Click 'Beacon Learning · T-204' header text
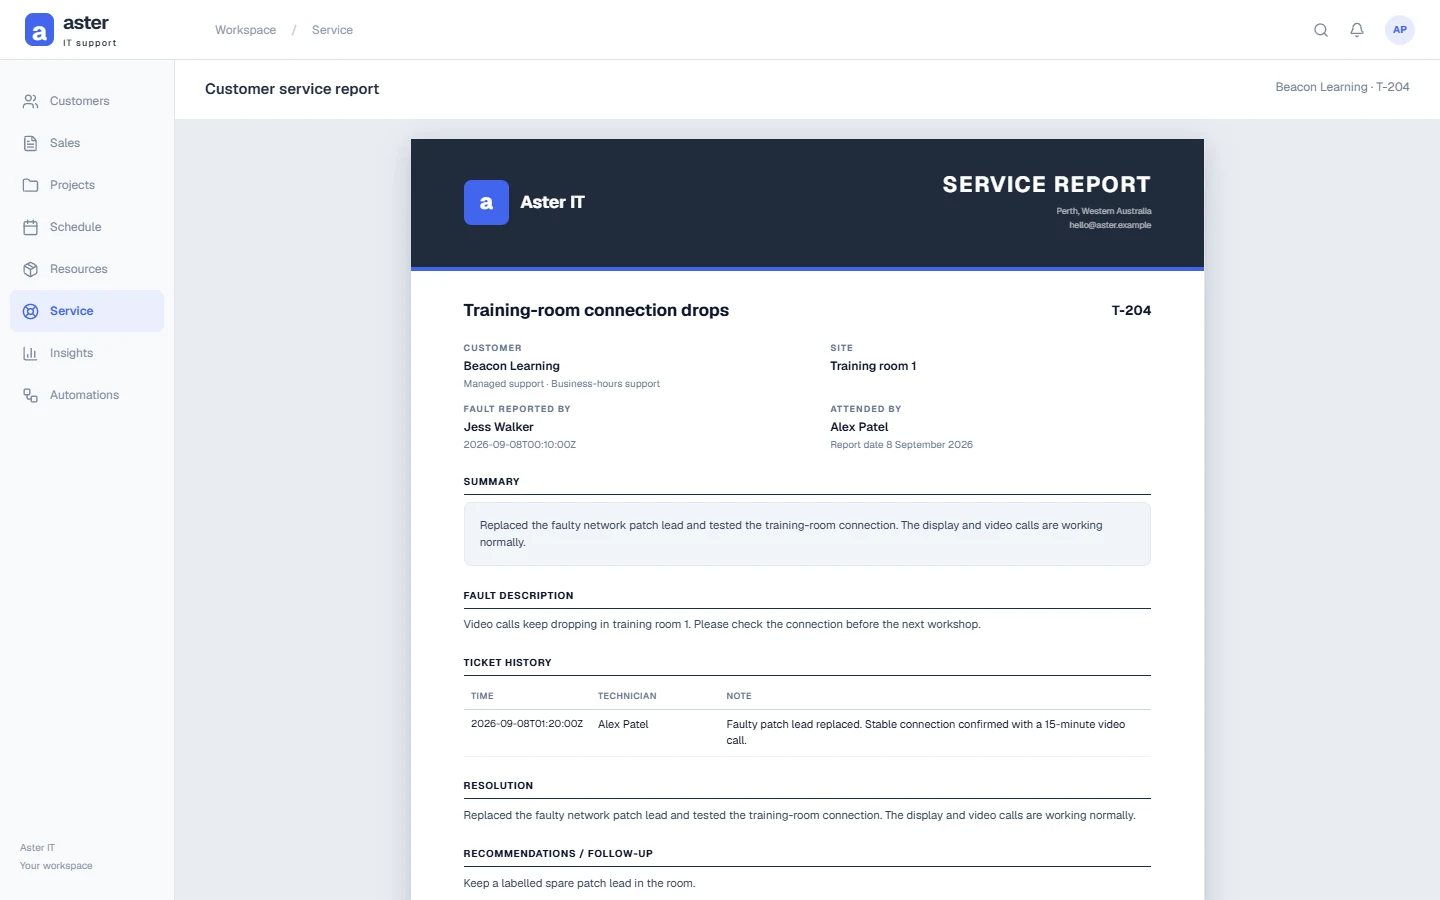Image resolution: width=1440 pixels, height=900 pixels. [x=1342, y=87]
